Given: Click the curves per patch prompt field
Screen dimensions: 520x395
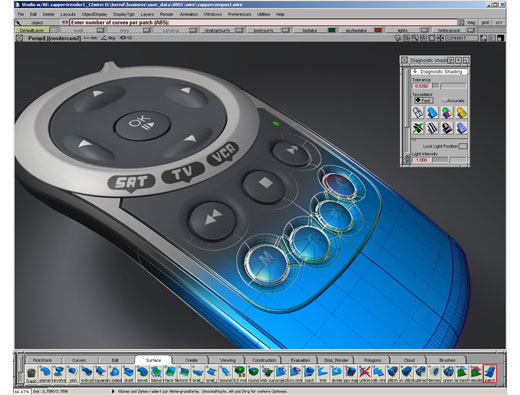Looking at the screenshot, I should [x=263, y=22].
